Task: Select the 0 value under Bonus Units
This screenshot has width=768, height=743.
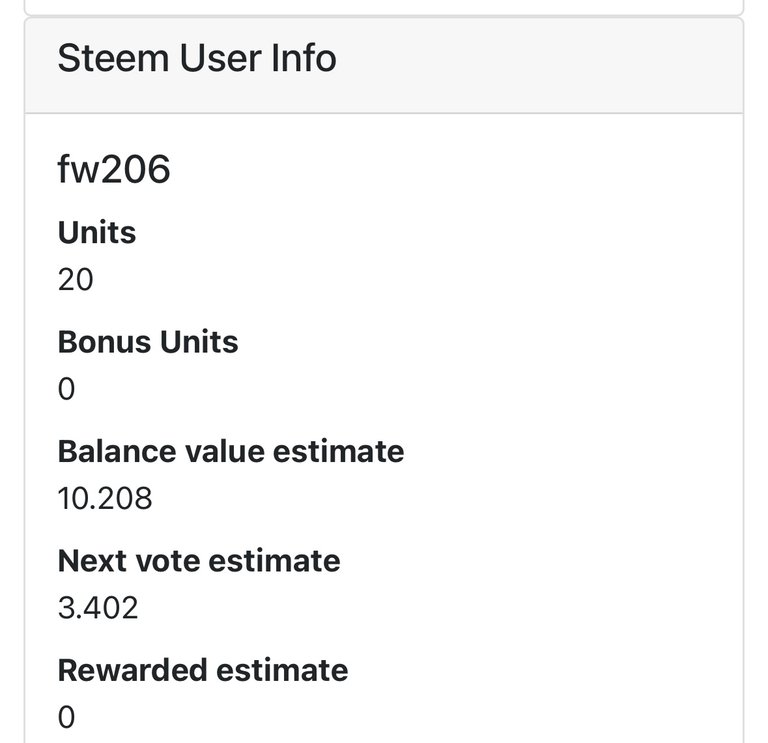Action: (67, 388)
